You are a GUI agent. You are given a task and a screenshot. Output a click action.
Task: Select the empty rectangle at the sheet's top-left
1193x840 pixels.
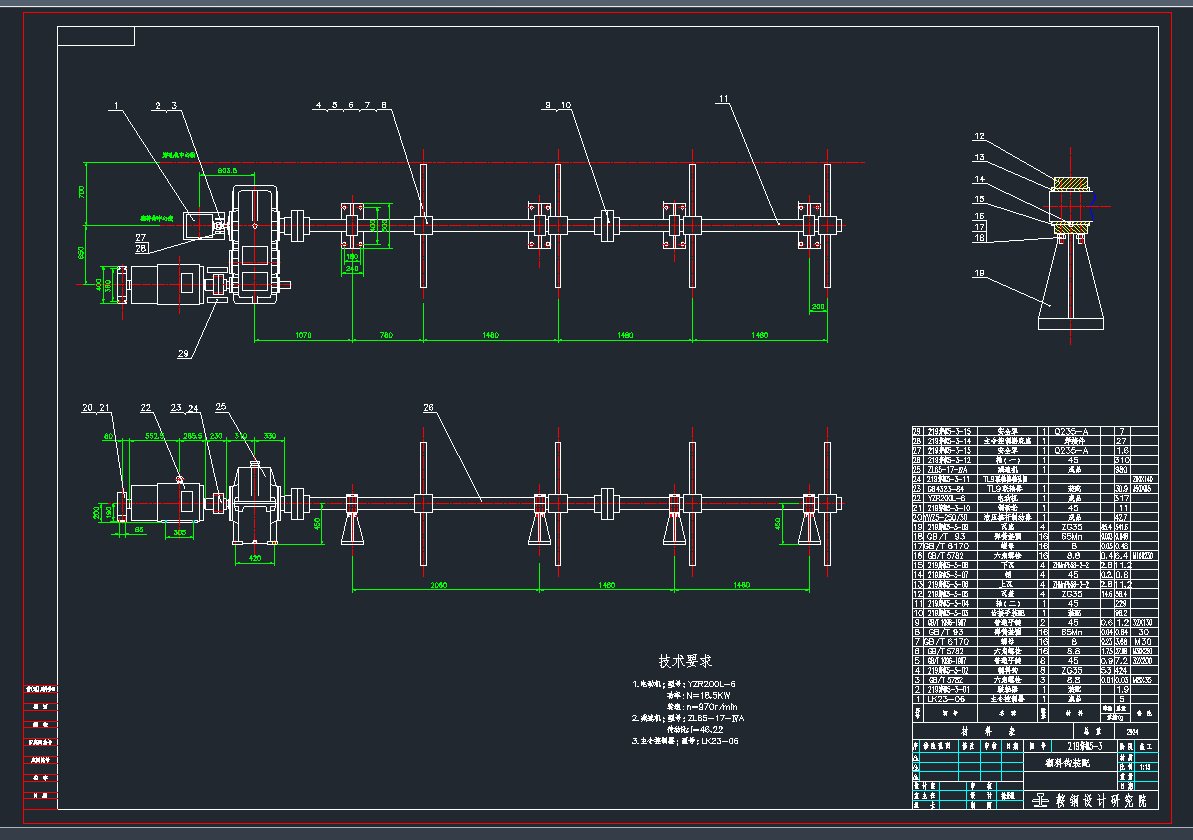coord(96,36)
